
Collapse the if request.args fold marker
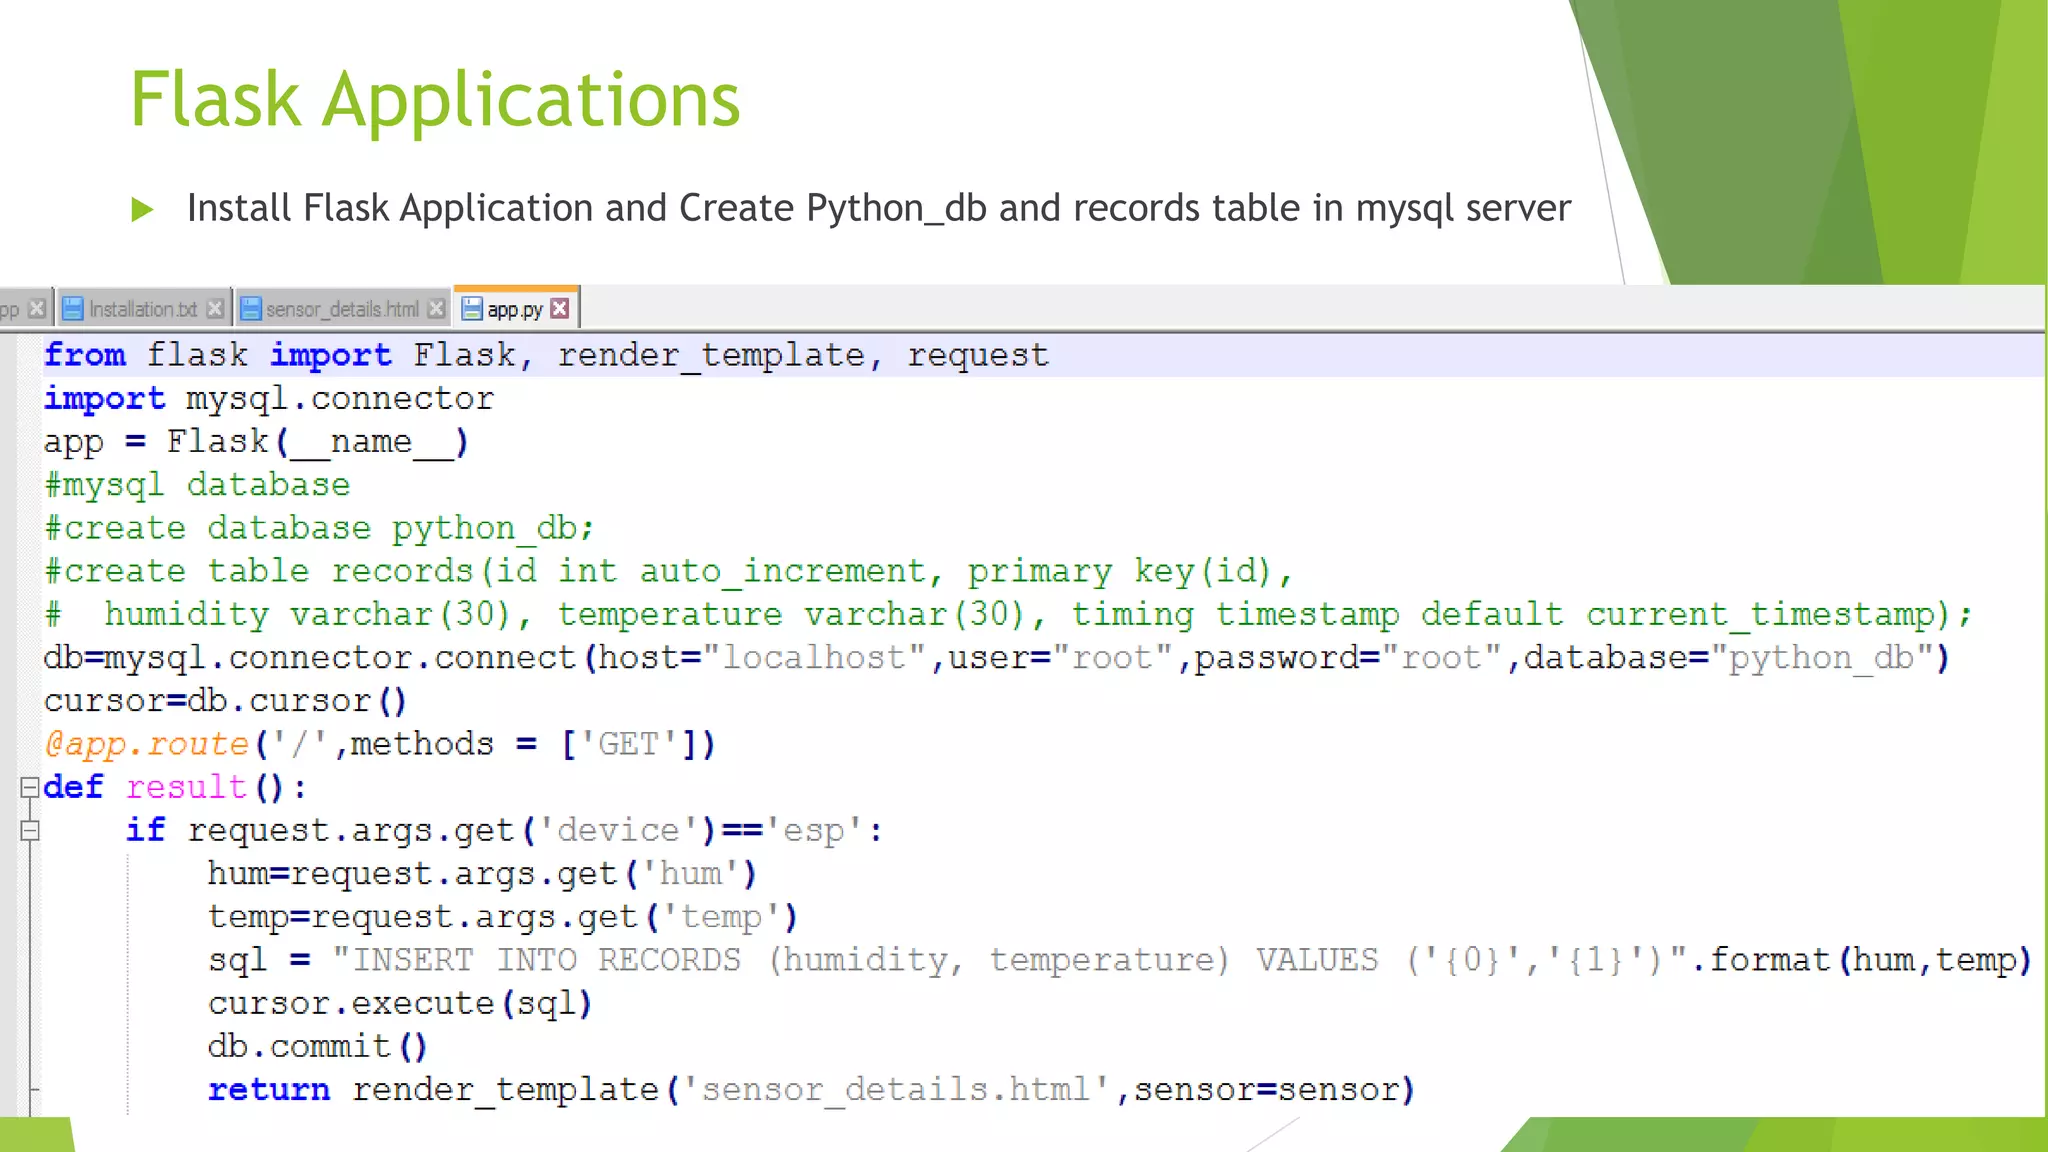(x=30, y=830)
